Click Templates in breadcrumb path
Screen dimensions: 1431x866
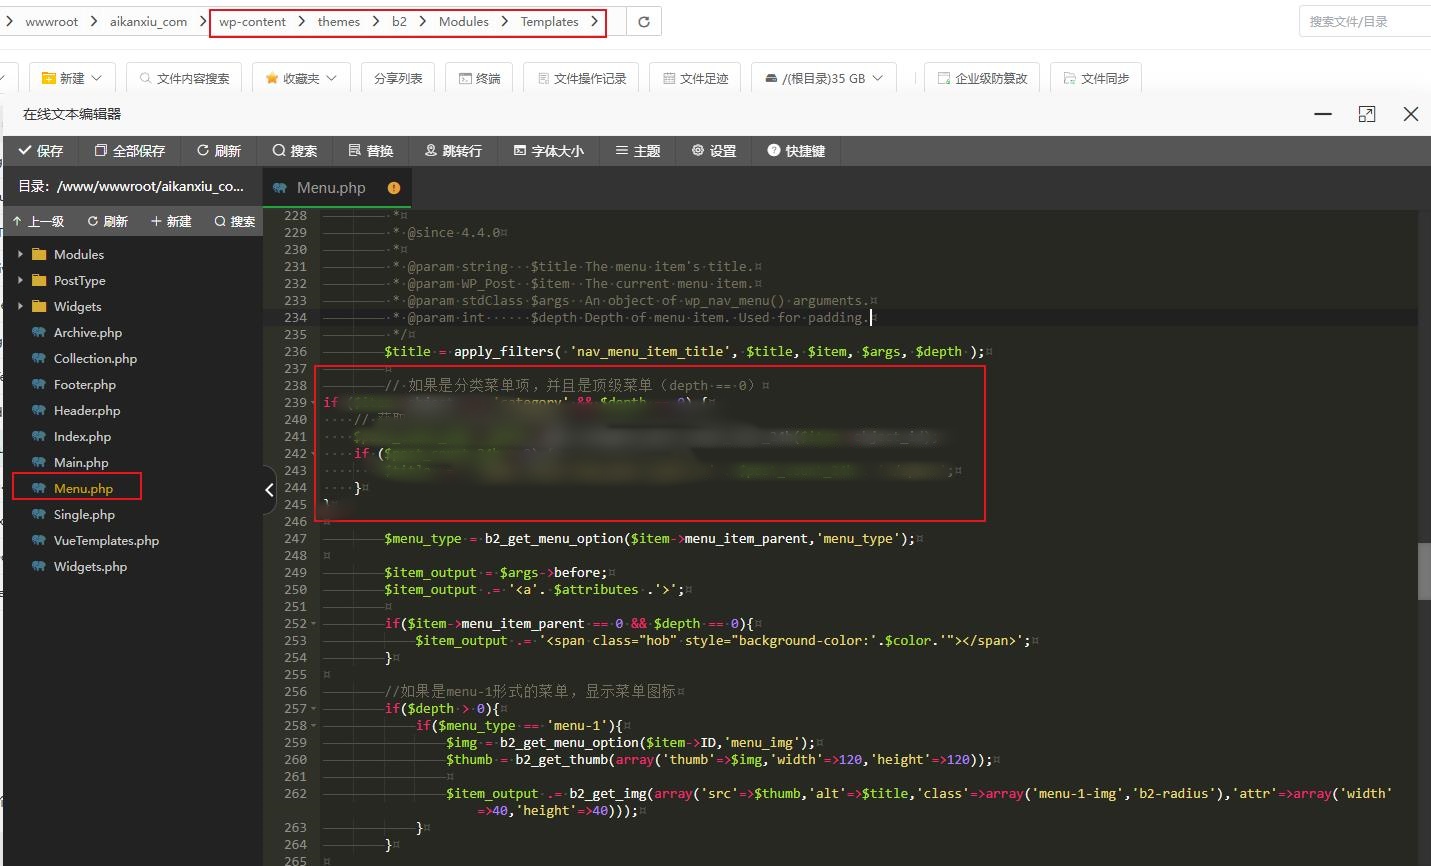[x=549, y=22]
